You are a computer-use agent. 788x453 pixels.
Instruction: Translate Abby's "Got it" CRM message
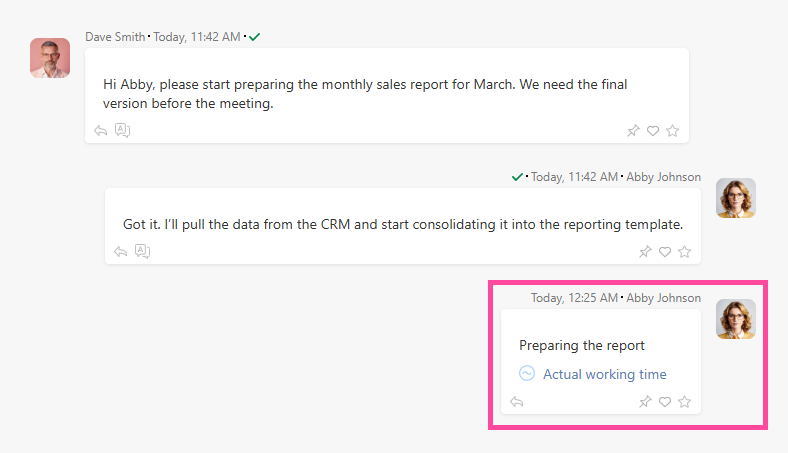pyautogui.click(x=143, y=251)
